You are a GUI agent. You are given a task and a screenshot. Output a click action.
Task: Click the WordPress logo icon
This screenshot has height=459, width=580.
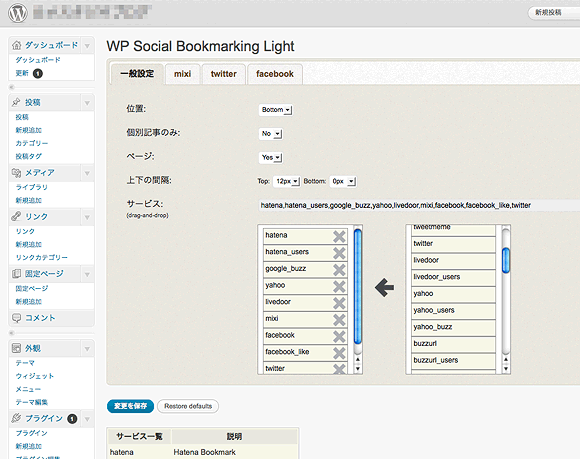point(18,13)
